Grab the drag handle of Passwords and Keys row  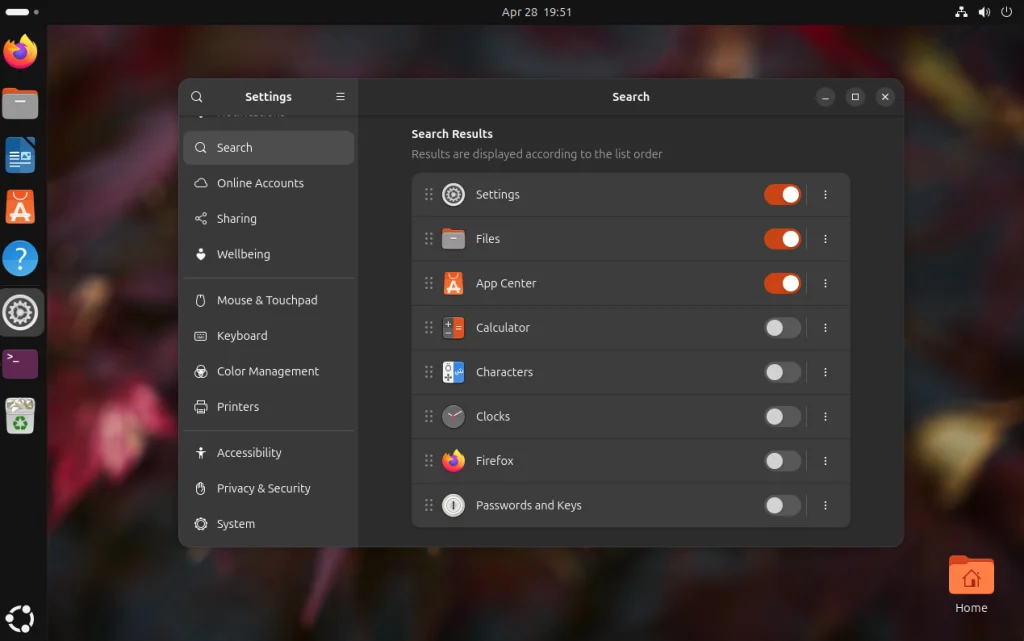[428, 505]
